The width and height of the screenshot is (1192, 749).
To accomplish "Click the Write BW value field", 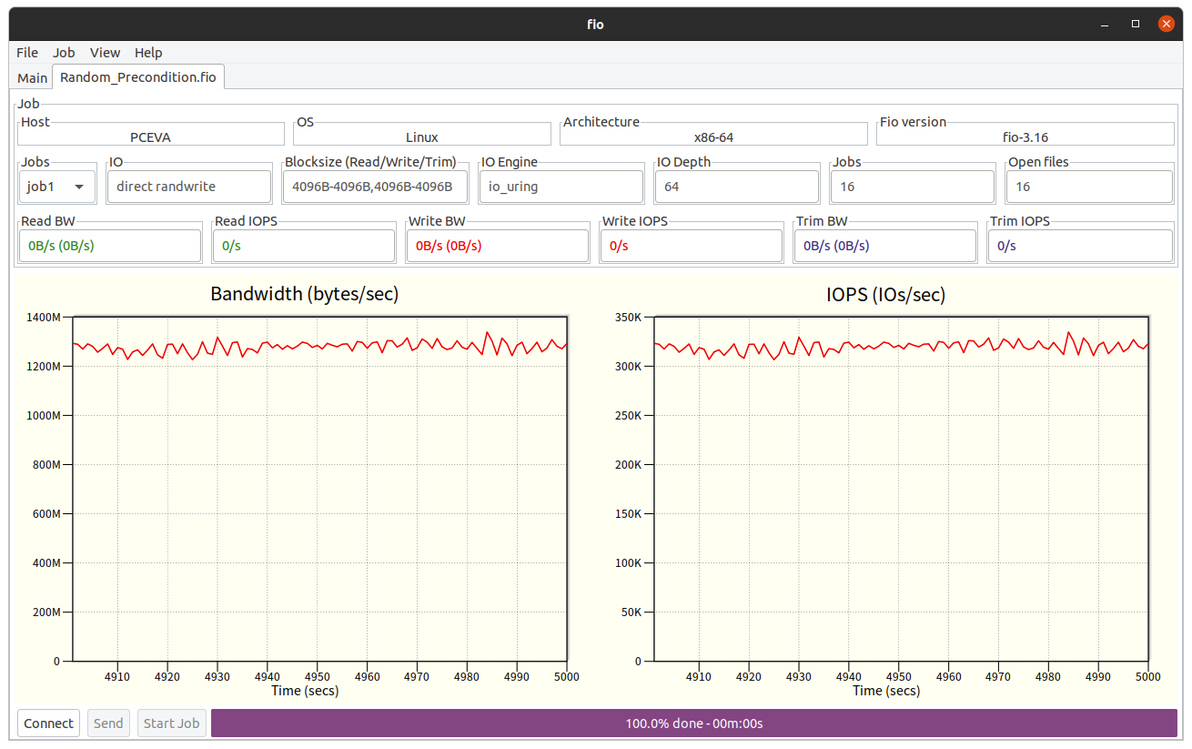I will click(497, 246).
